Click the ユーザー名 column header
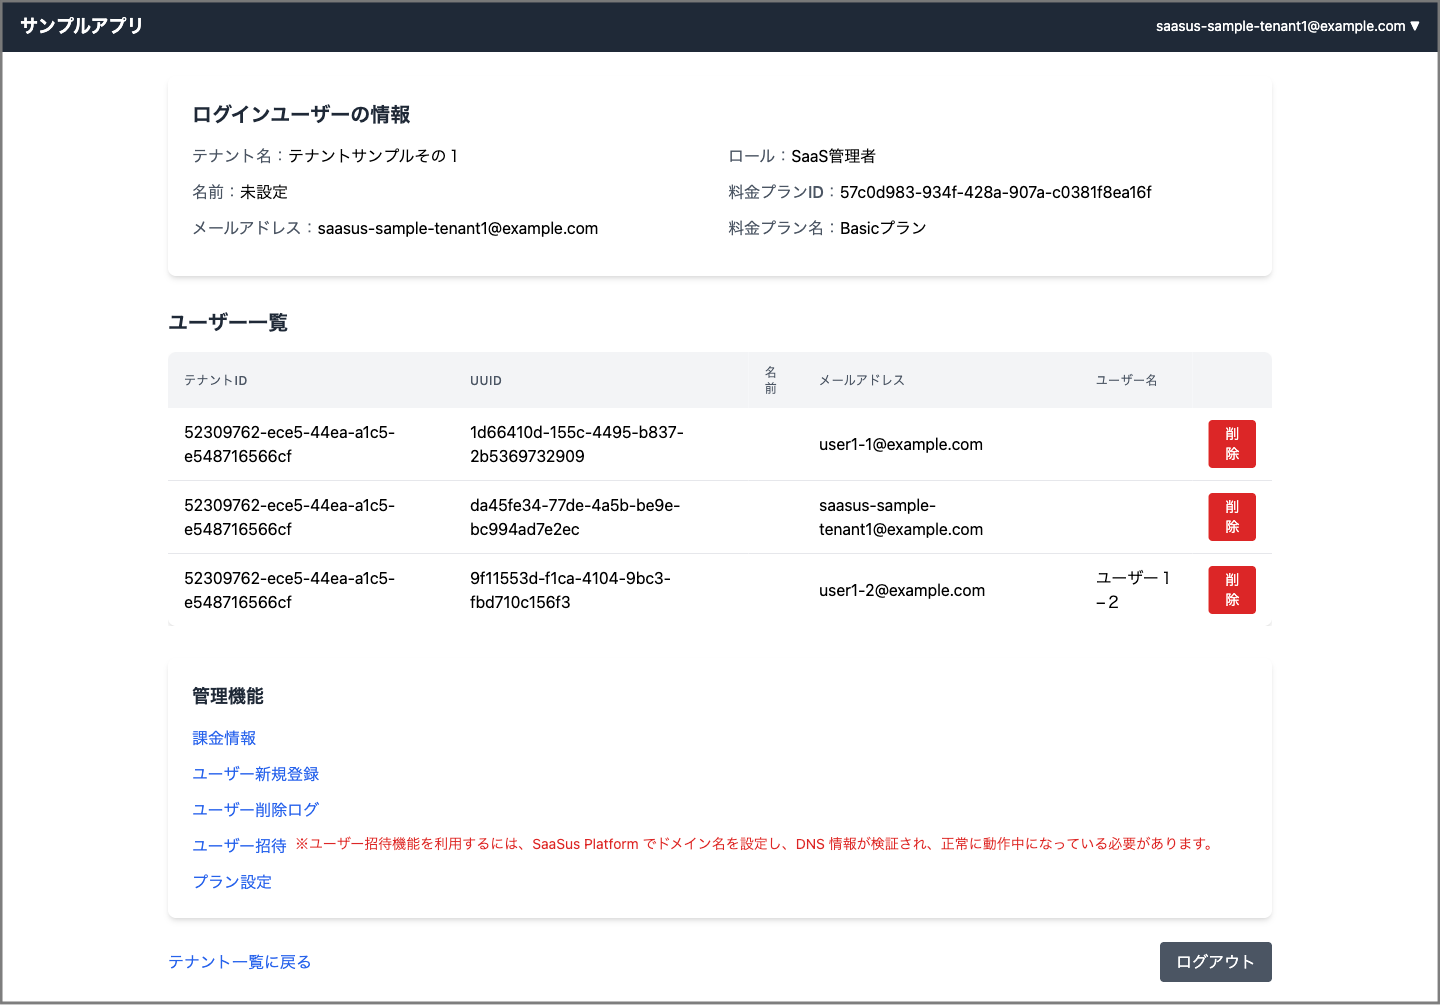 point(1126,381)
